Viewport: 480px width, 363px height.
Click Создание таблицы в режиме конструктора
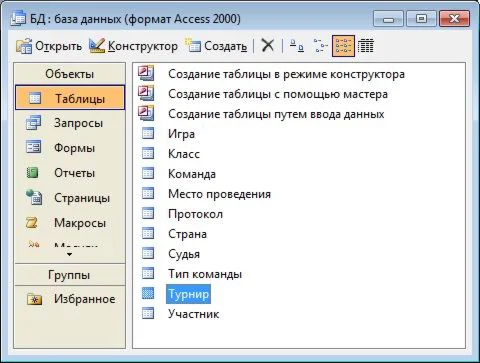click(286, 74)
